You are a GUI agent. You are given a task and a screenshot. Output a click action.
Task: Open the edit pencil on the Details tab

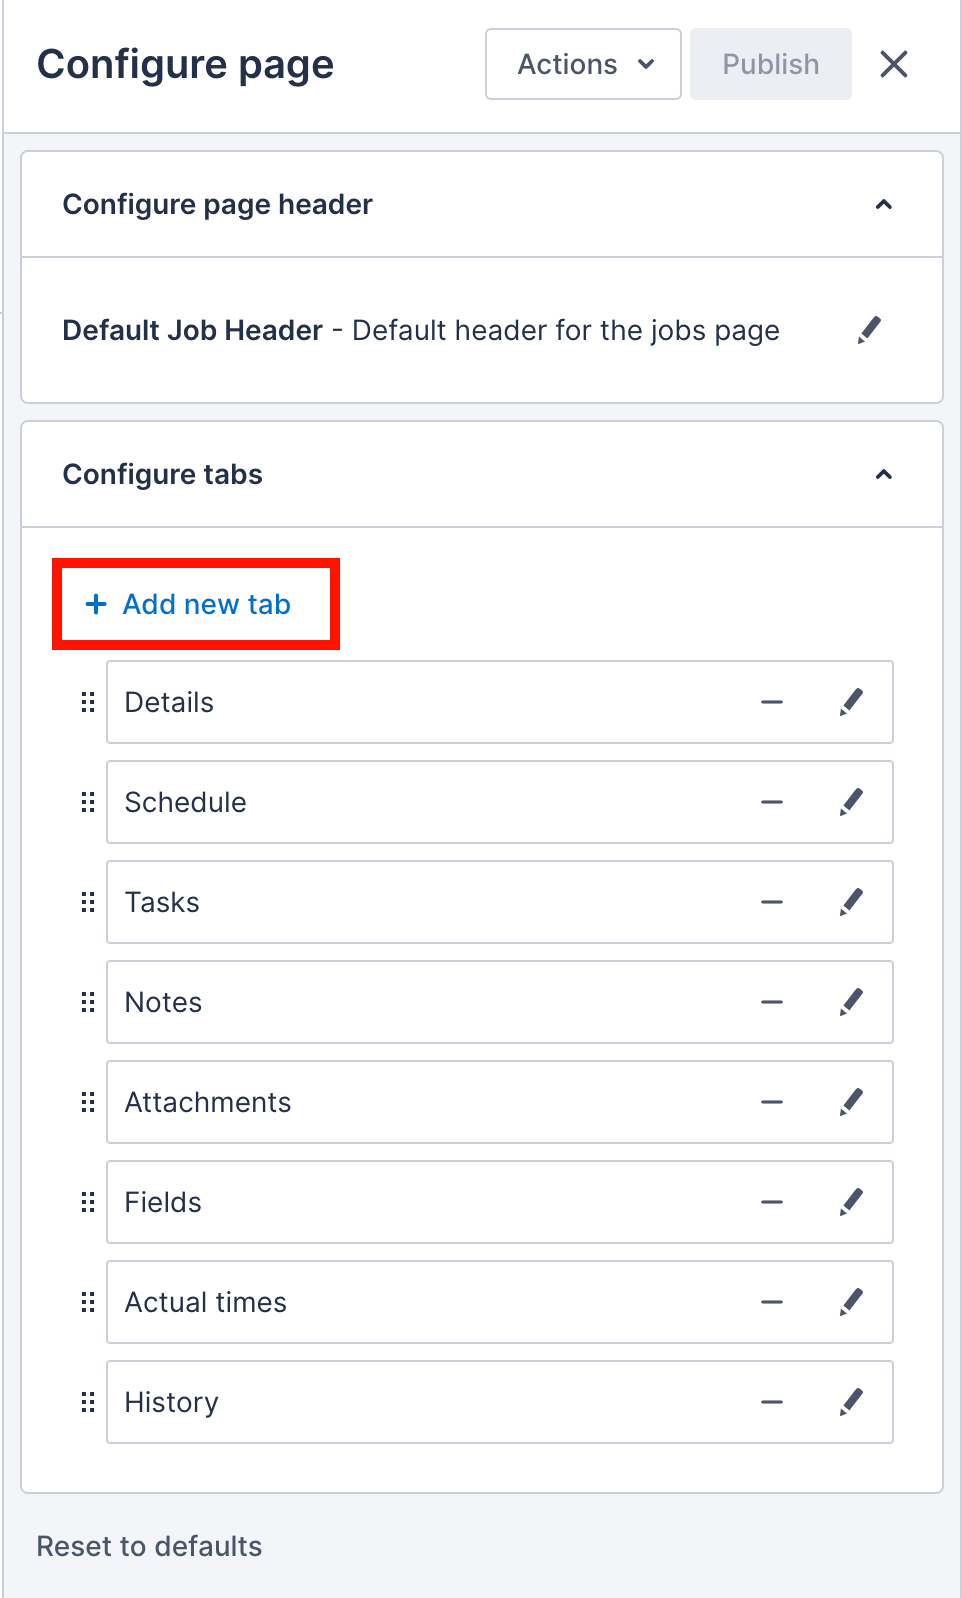click(852, 702)
